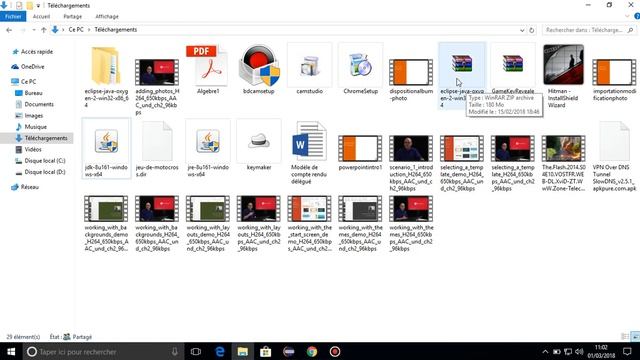
Task: Open the volume control in system tray
Action: pos(579,351)
